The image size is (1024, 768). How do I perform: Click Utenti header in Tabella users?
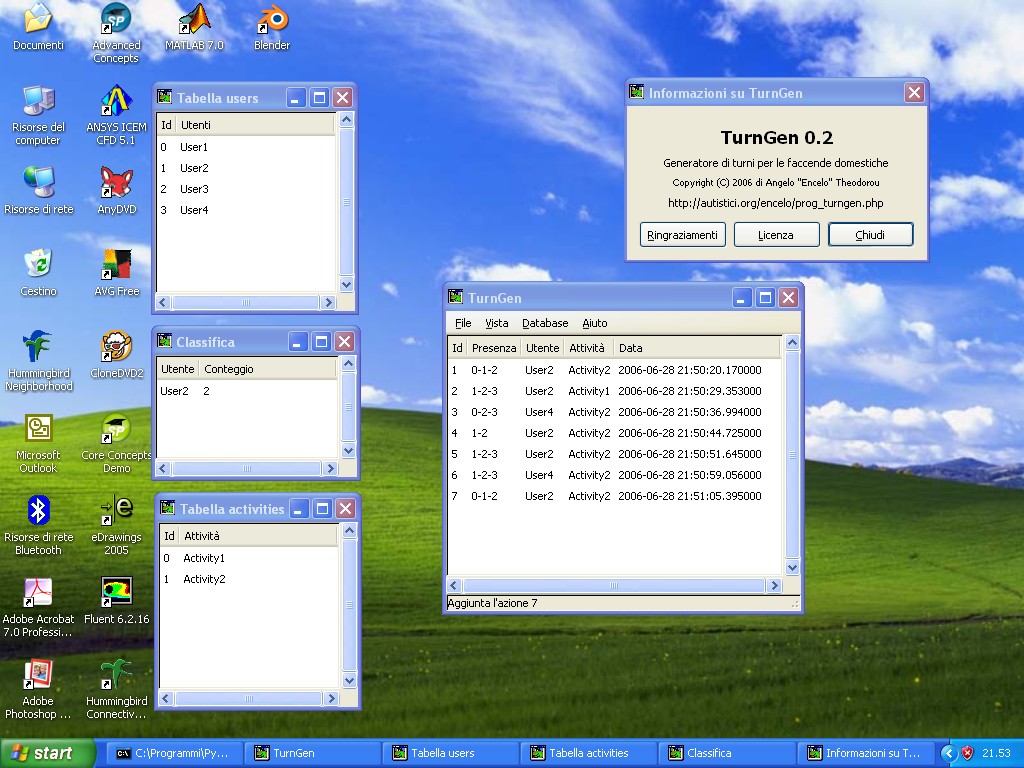(255, 125)
